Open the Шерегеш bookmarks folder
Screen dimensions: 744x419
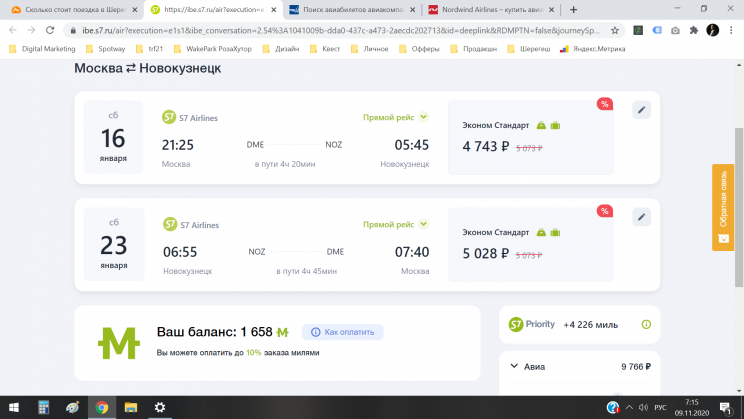[x=529, y=49]
